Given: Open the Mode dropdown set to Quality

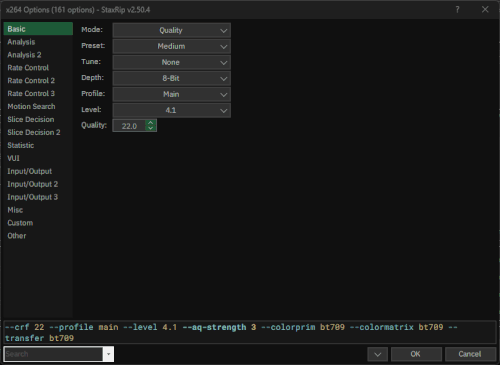Looking at the screenshot, I should 171,30.
